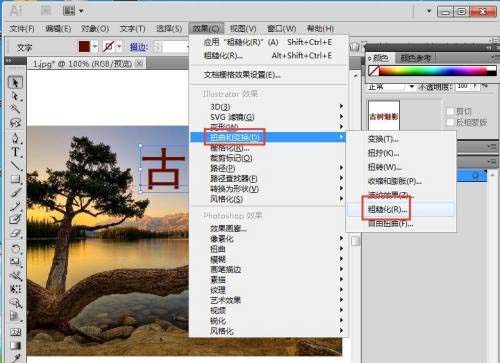Viewport: 500px width, 363px height.
Task: Click the Ai application logo
Action: tap(16, 11)
